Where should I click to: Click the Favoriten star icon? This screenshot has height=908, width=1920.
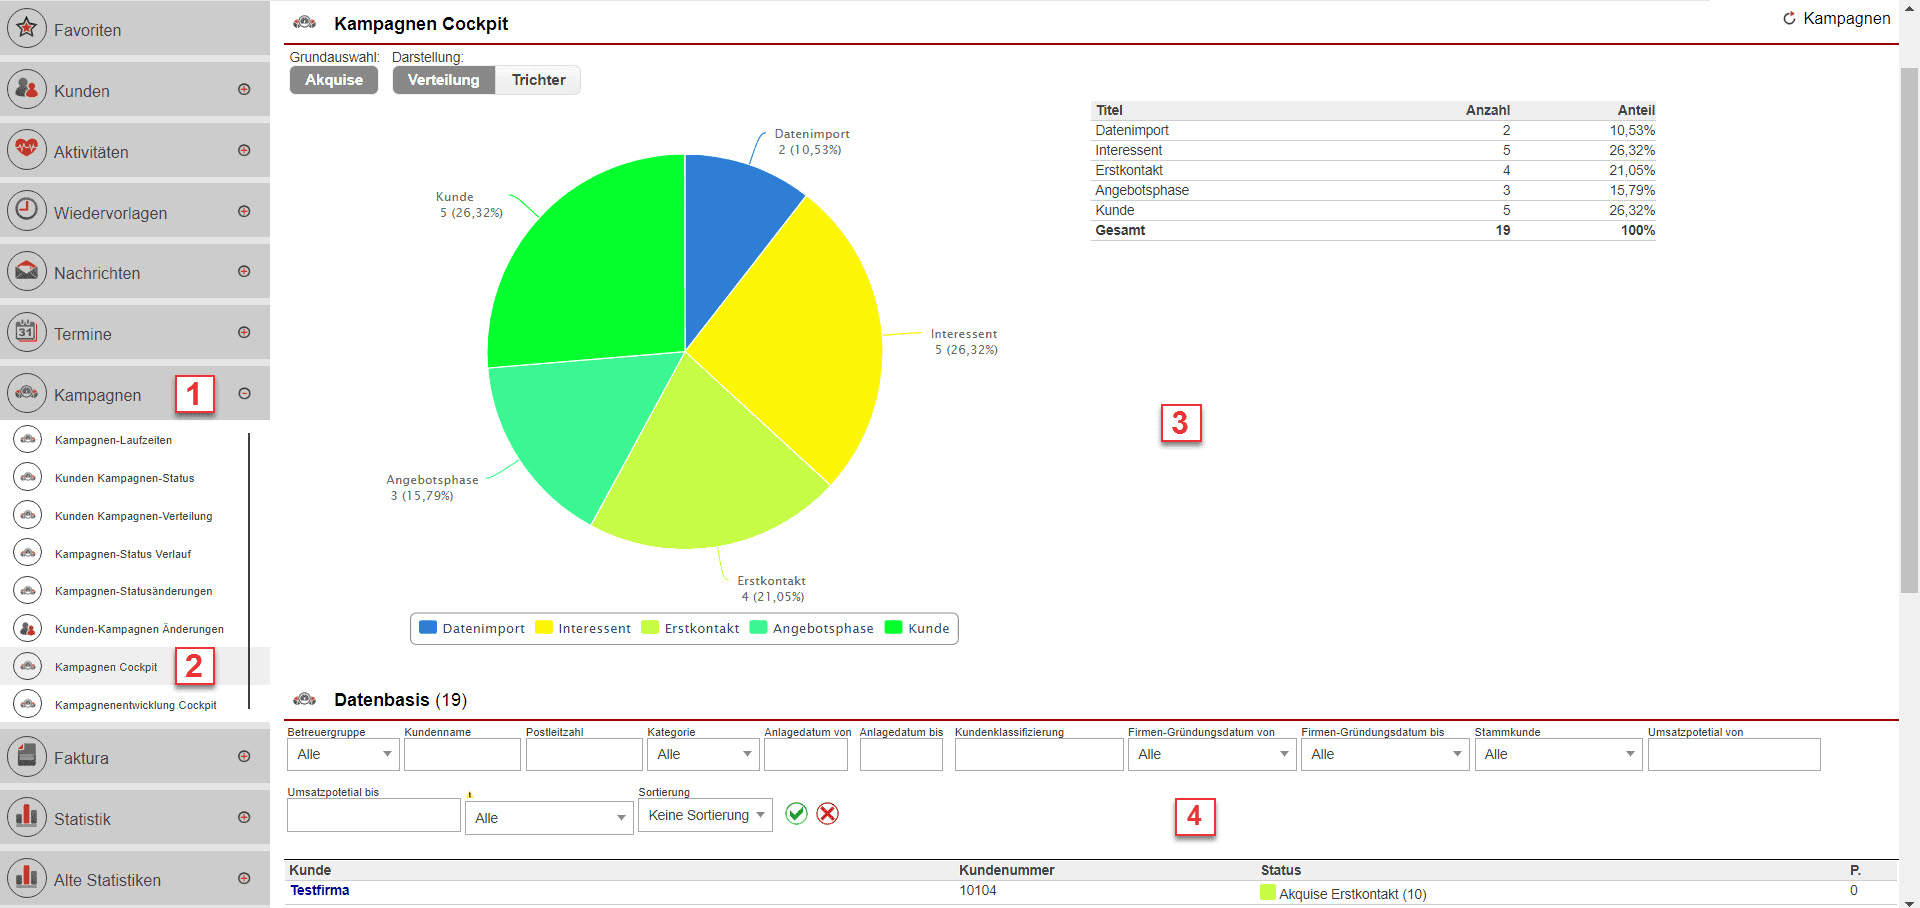(27, 29)
